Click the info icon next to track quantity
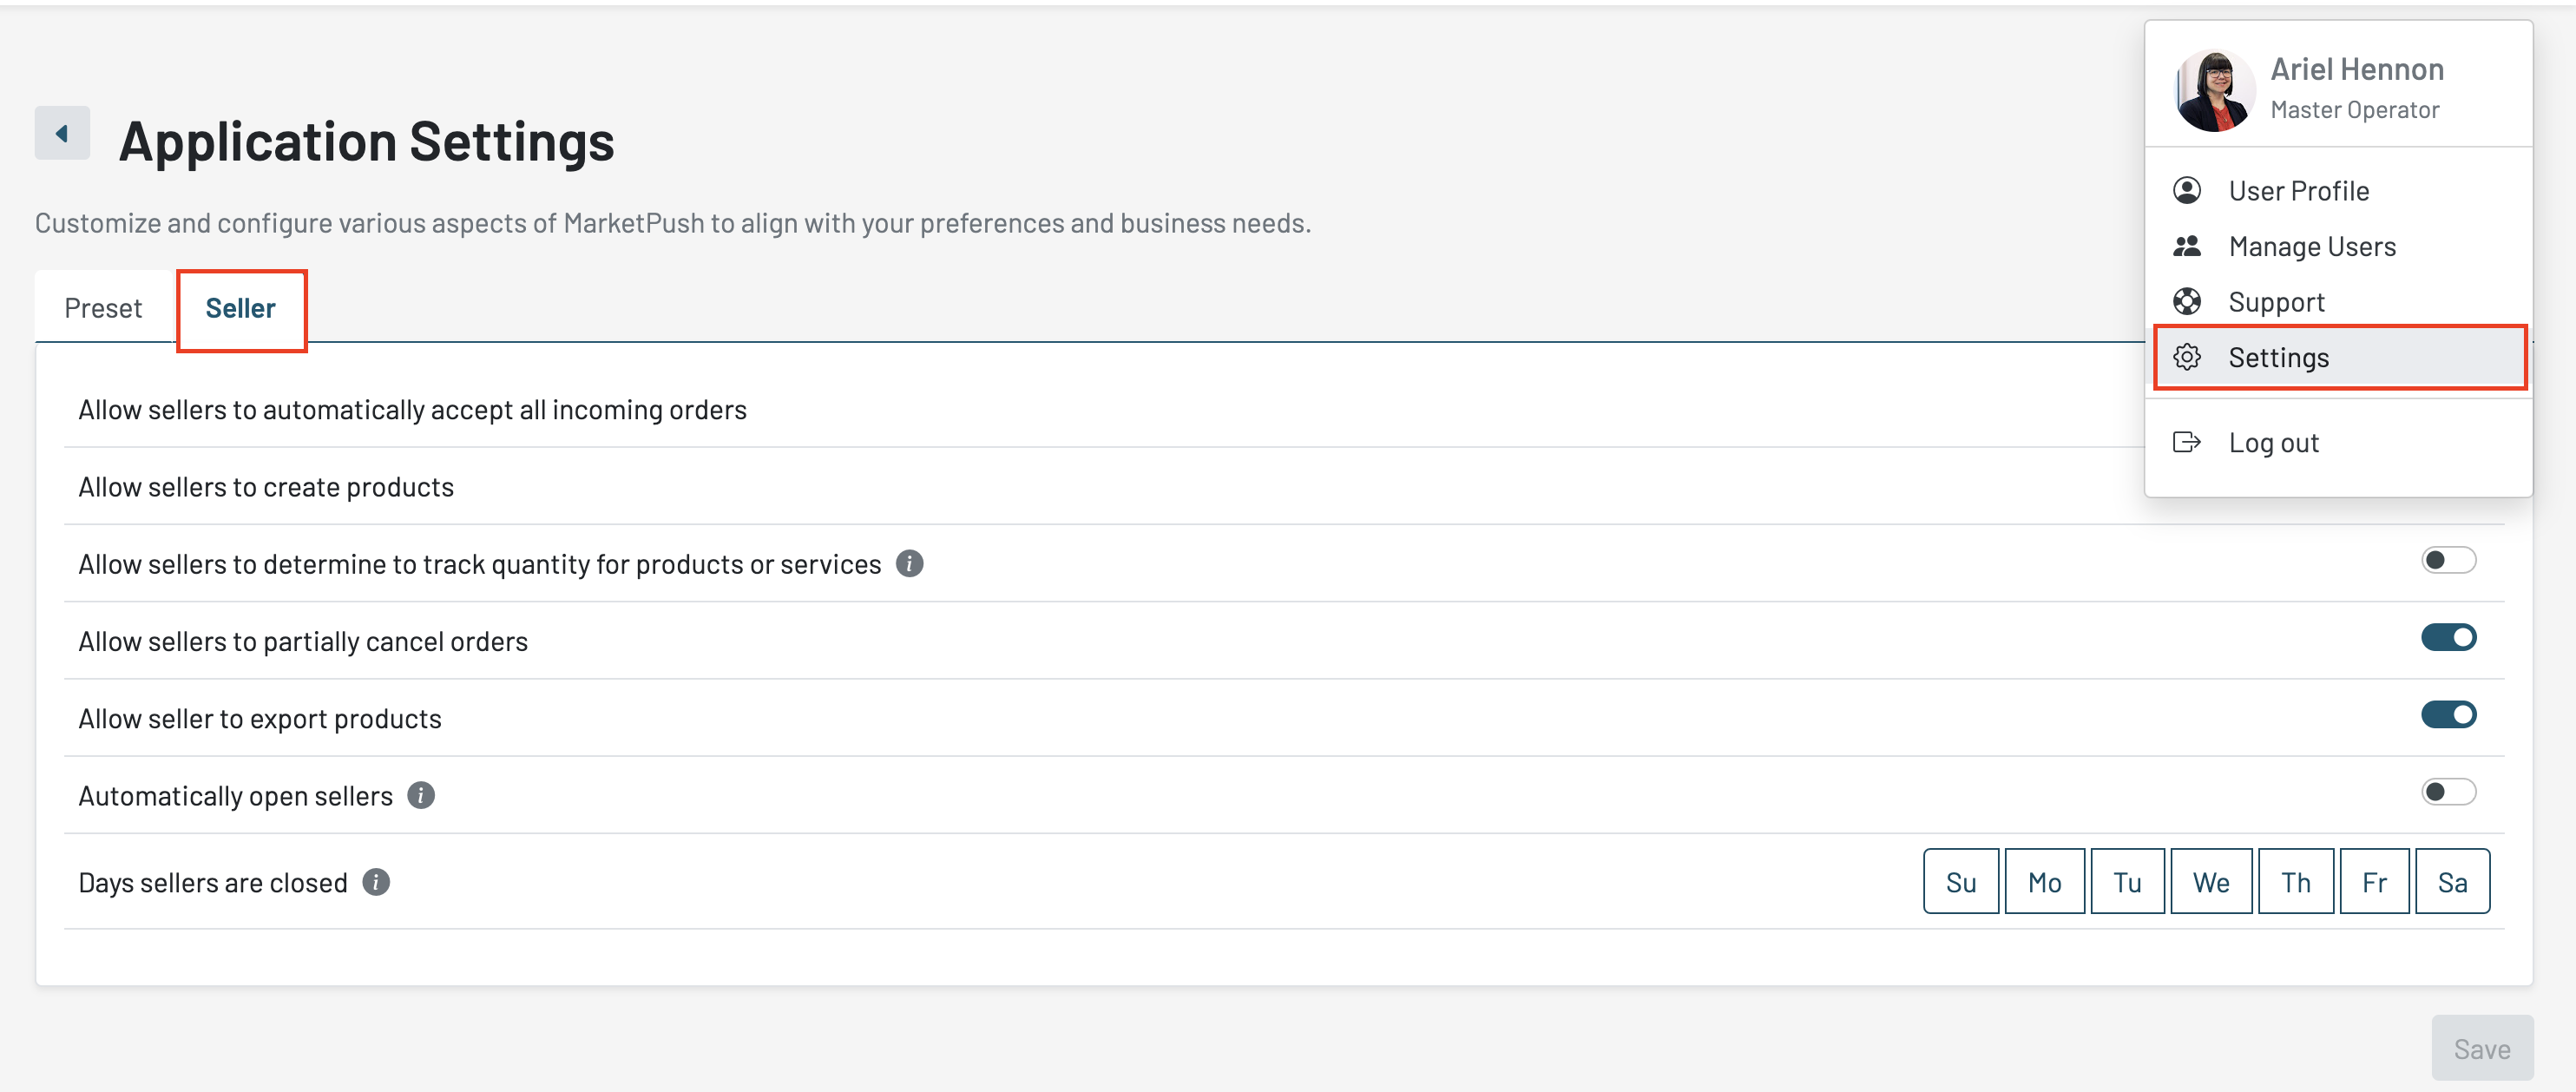 pyautogui.click(x=909, y=564)
